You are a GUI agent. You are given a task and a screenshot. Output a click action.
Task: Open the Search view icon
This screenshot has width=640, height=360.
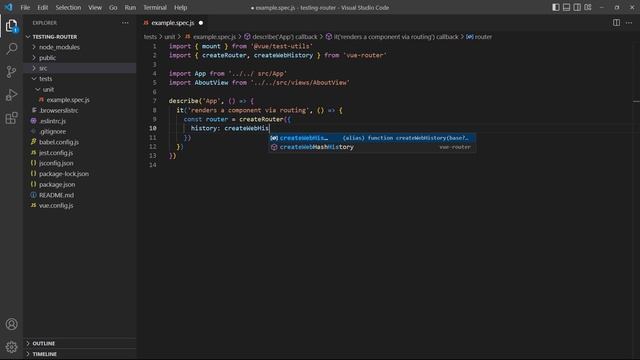(x=11, y=49)
